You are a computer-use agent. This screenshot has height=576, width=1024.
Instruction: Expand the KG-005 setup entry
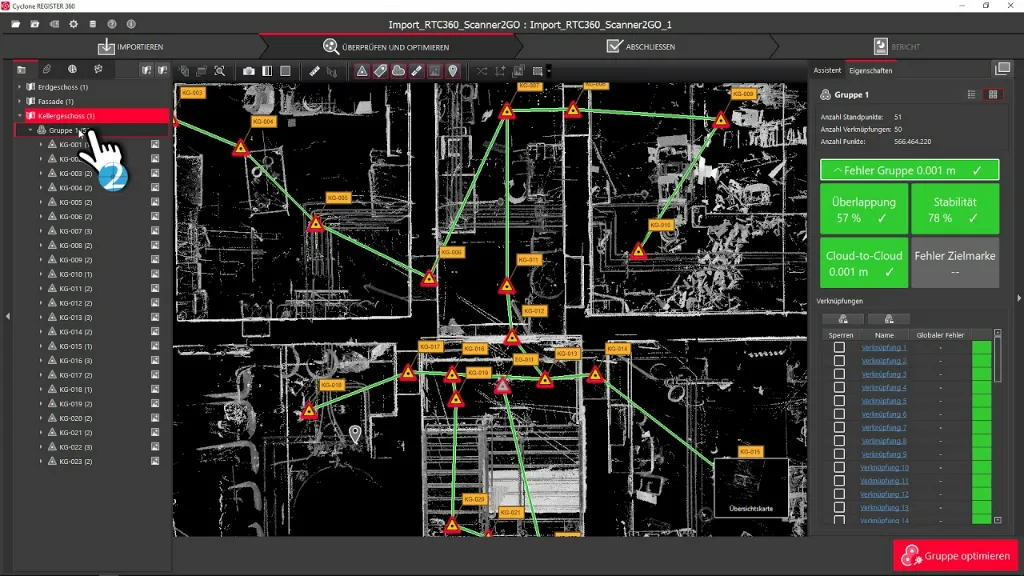tap(41, 202)
